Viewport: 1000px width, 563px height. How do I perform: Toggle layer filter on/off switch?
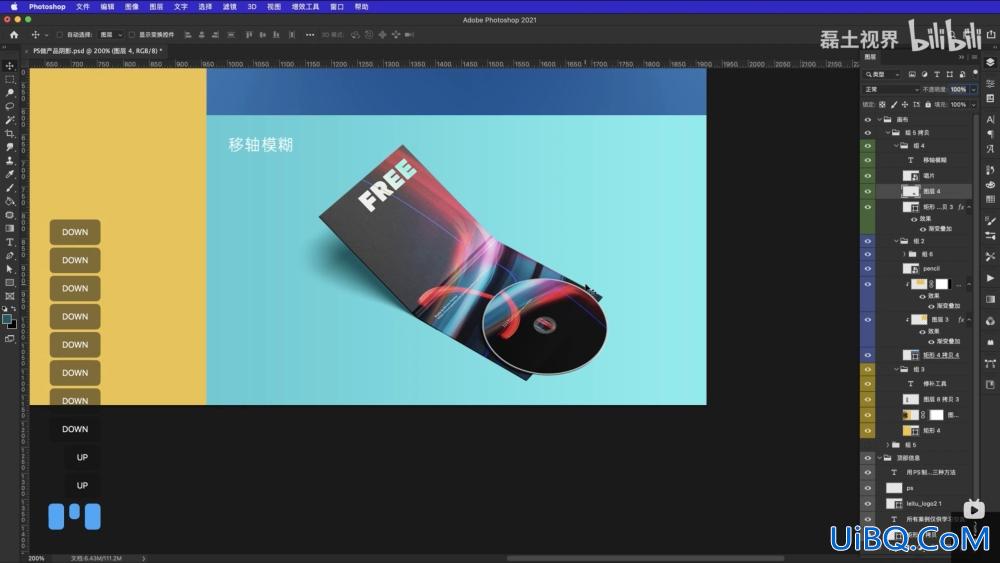pyautogui.click(x=976, y=74)
